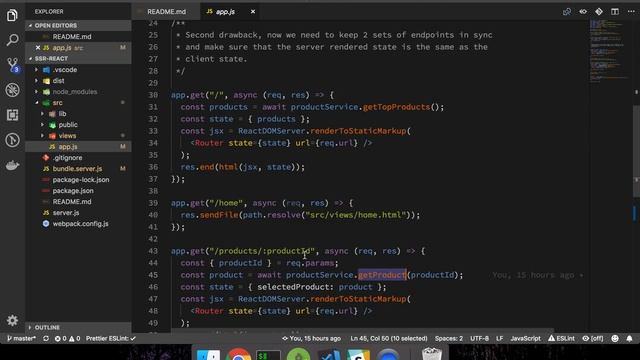The image size is (640, 360).
Task: Open the Docker view in activity bar
Action: [x=12, y=165]
